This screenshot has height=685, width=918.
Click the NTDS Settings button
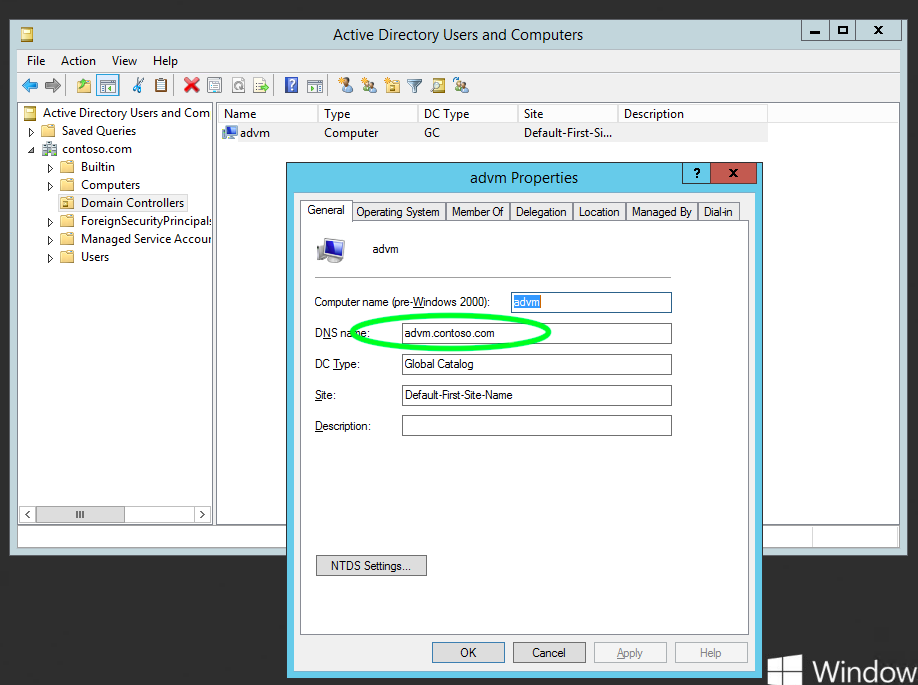pyautogui.click(x=371, y=565)
